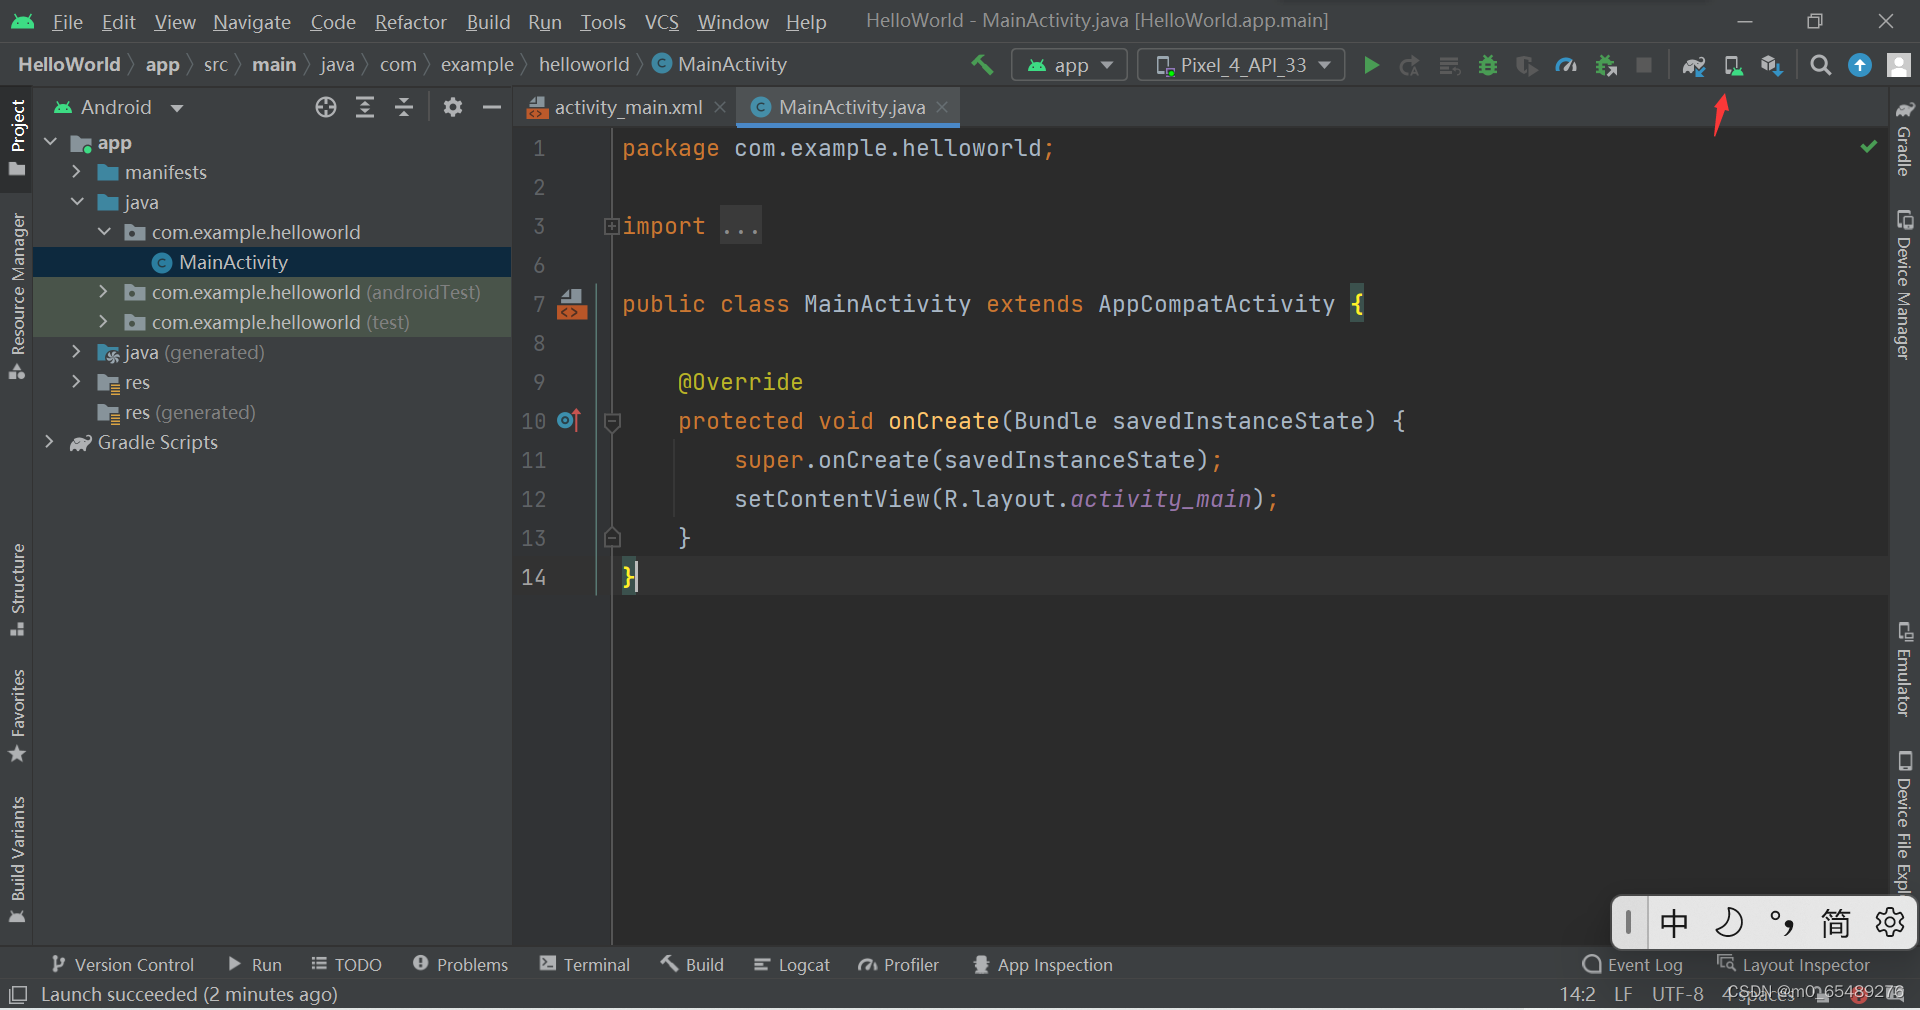Open the Event Log
This screenshot has height=1010, width=1920.
pyautogui.click(x=1632, y=965)
